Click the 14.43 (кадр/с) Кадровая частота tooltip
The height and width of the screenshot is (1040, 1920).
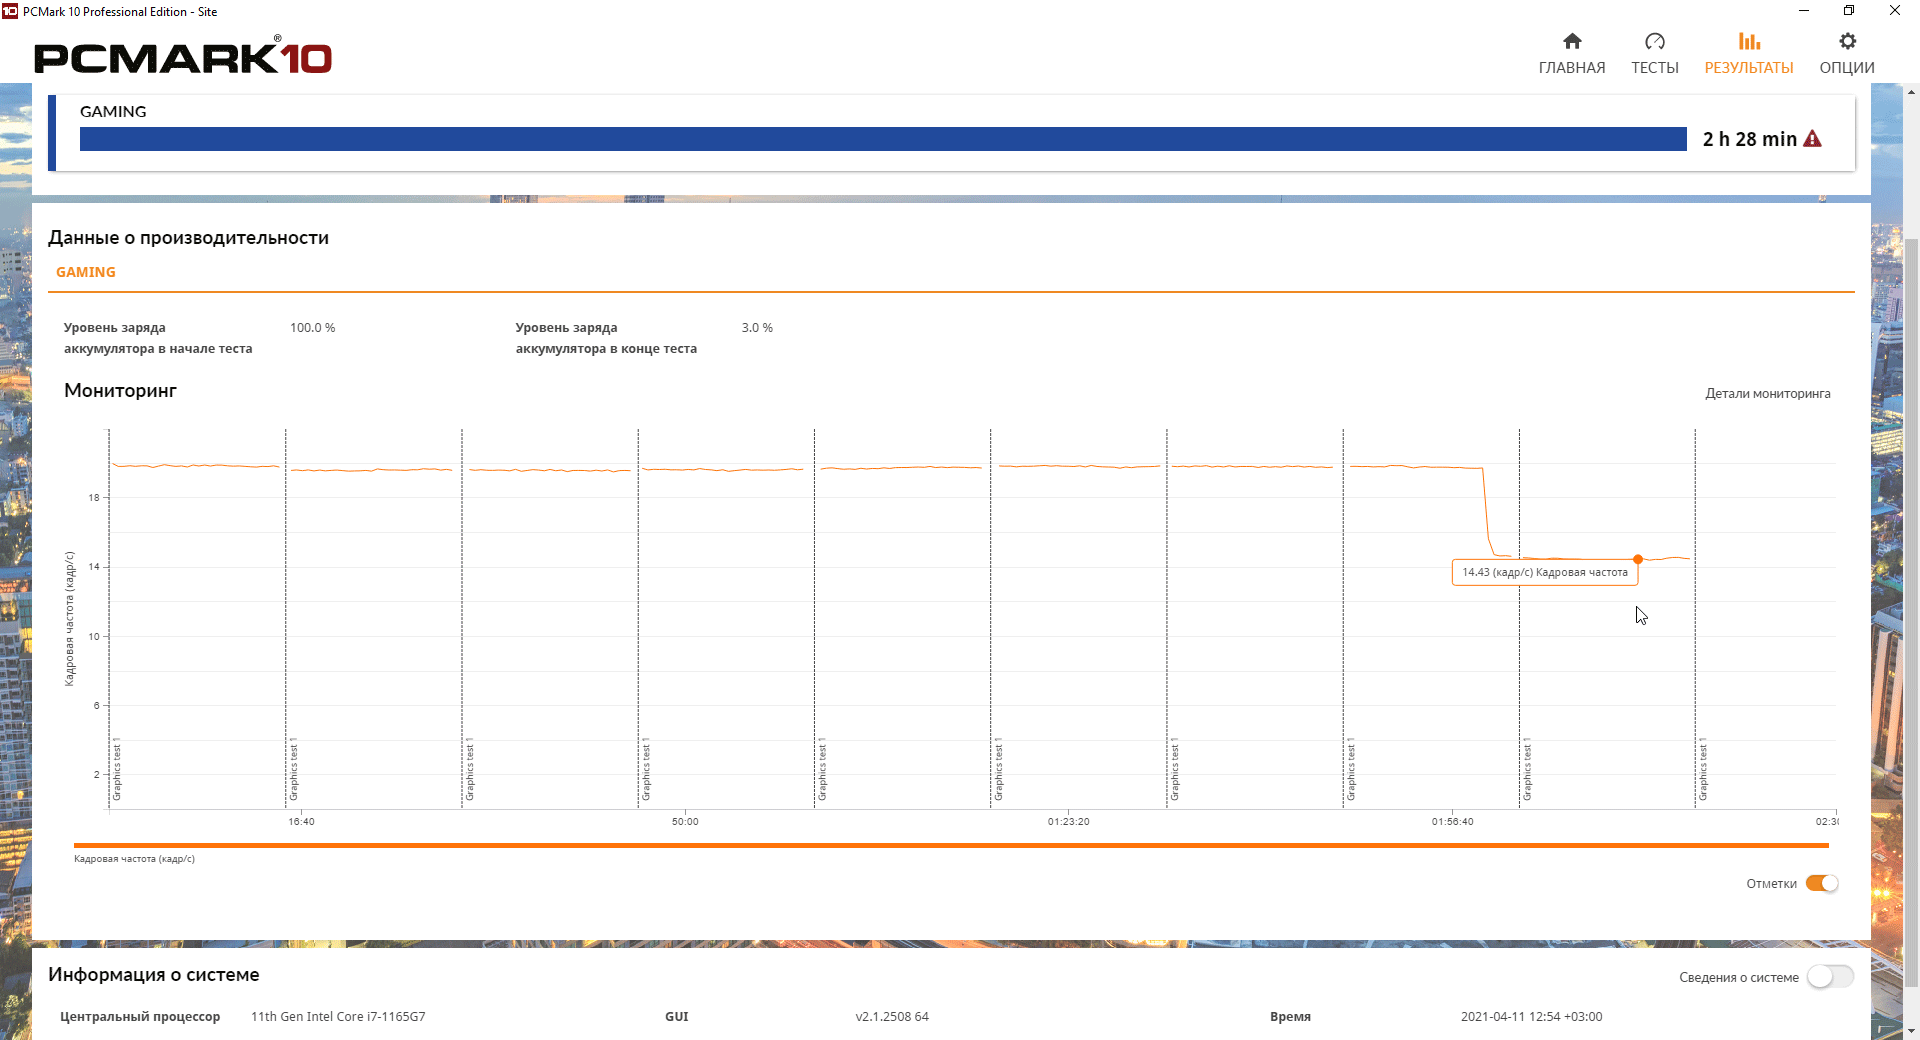click(1545, 572)
